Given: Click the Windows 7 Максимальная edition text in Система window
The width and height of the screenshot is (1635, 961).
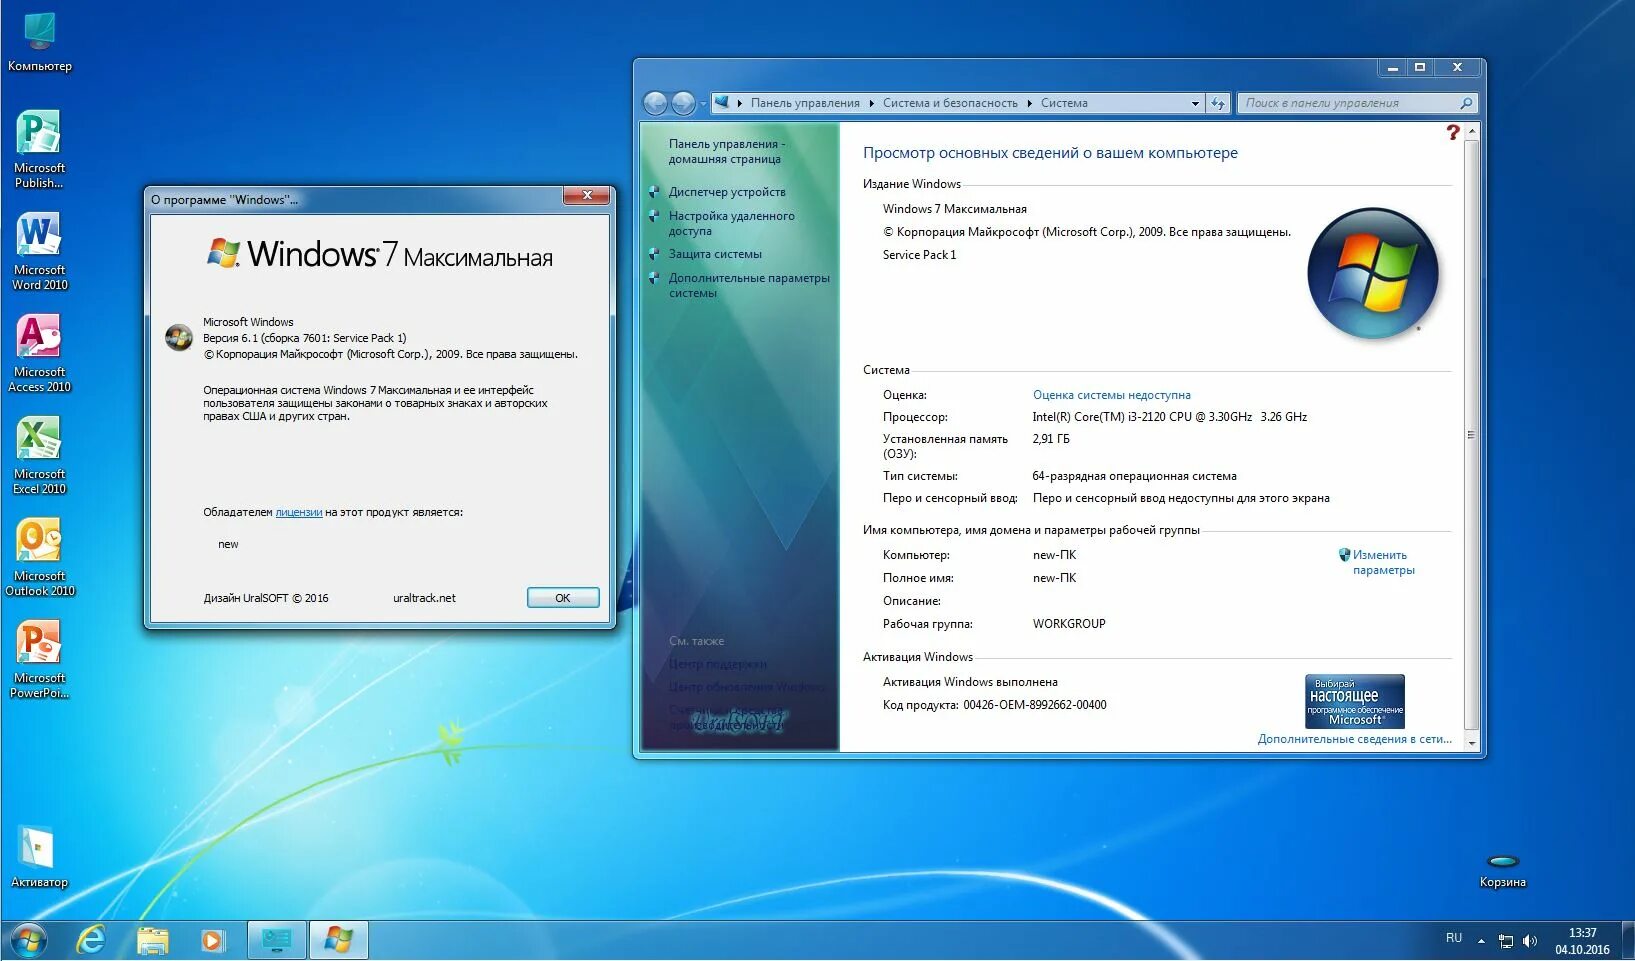Looking at the screenshot, I should 954,209.
